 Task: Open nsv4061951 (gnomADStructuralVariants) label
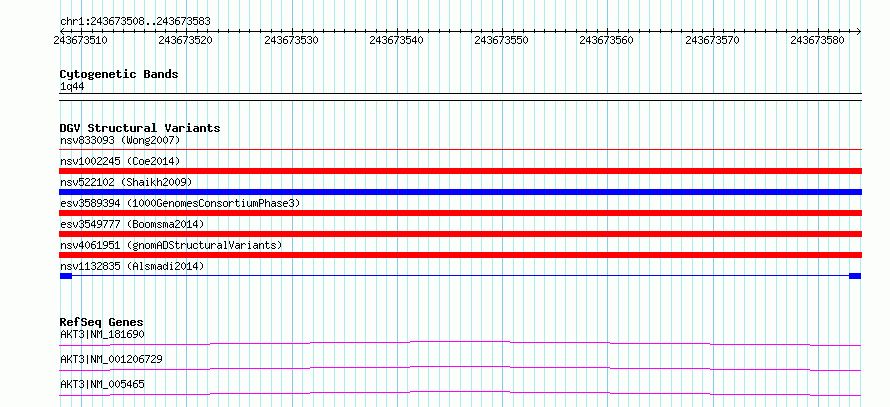coord(171,245)
